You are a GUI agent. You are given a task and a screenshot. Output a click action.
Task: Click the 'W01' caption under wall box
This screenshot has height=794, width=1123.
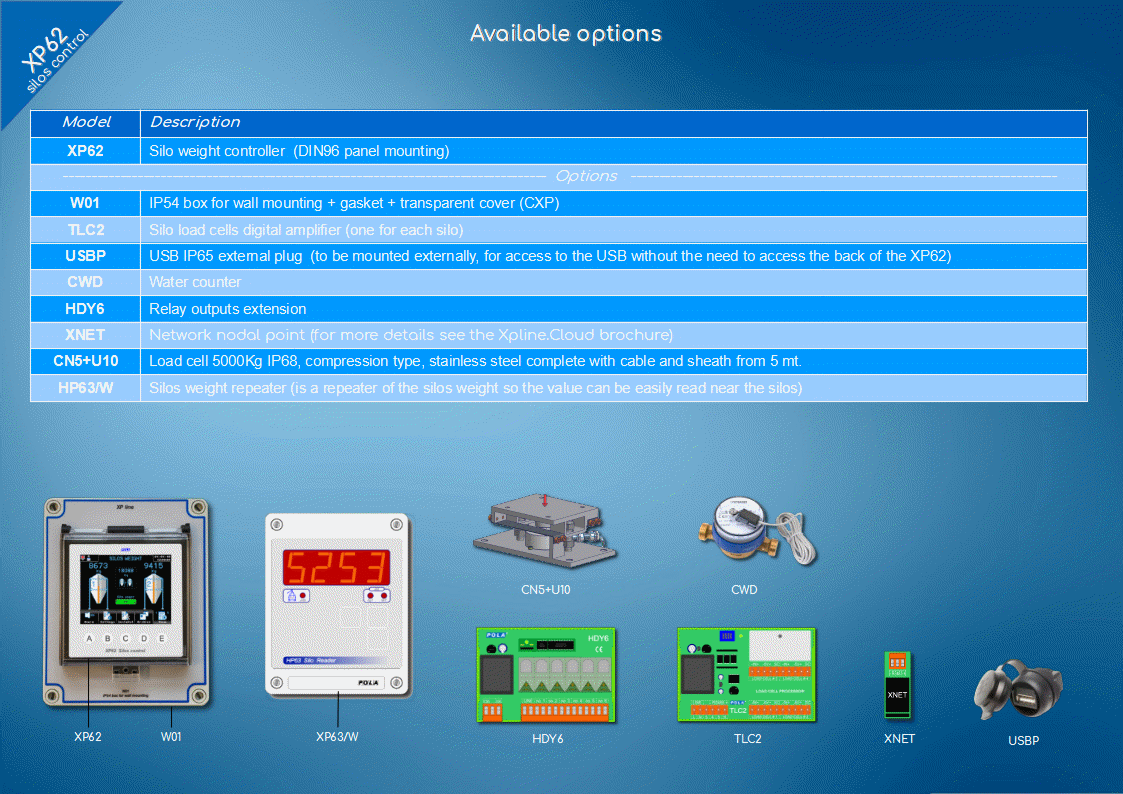tap(171, 737)
